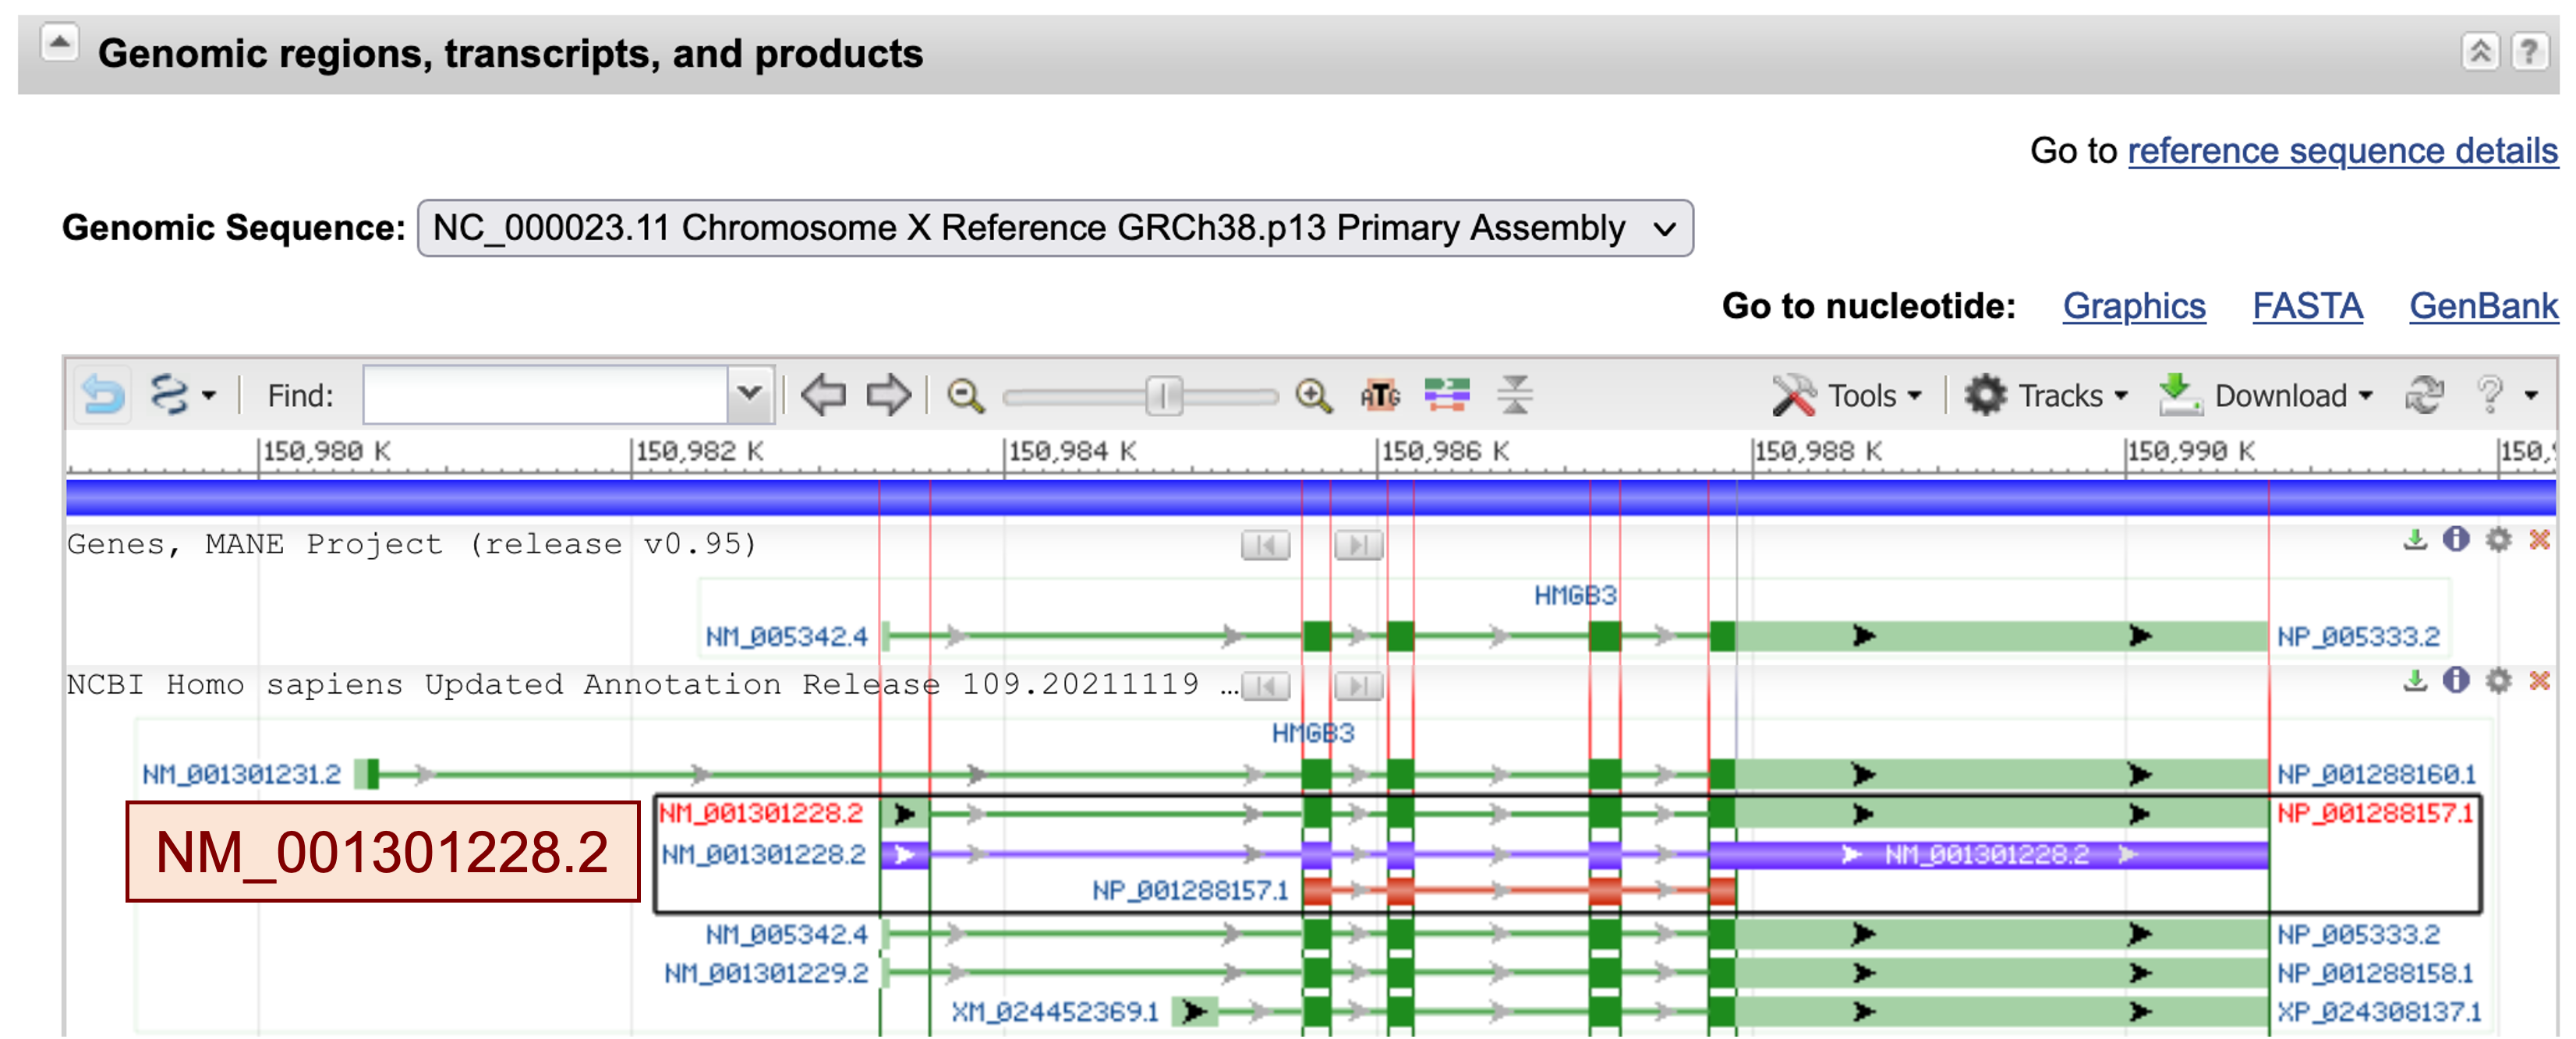Image resolution: width=2576 pixels, height=1039 pixels.
Task: Open the Tools menu
Action: (1847, 396)
